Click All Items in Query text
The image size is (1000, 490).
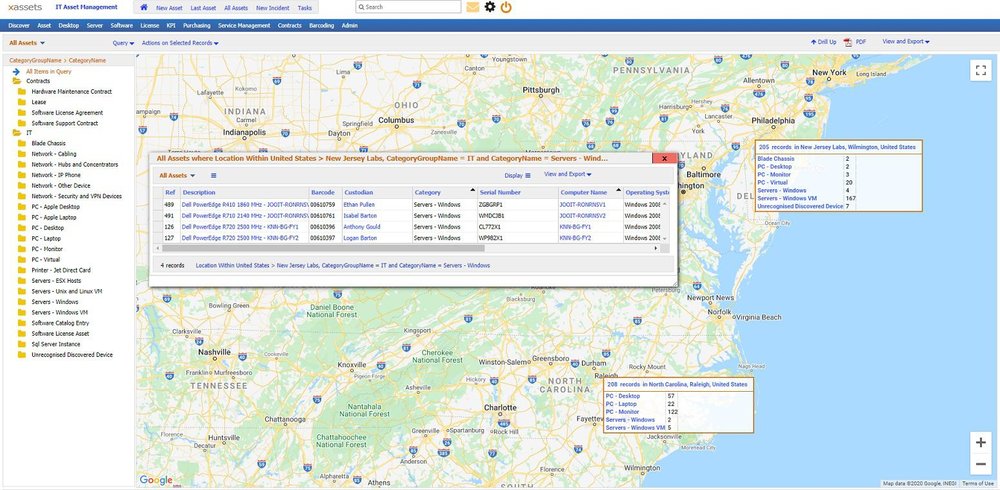click(x=48, y=71)
